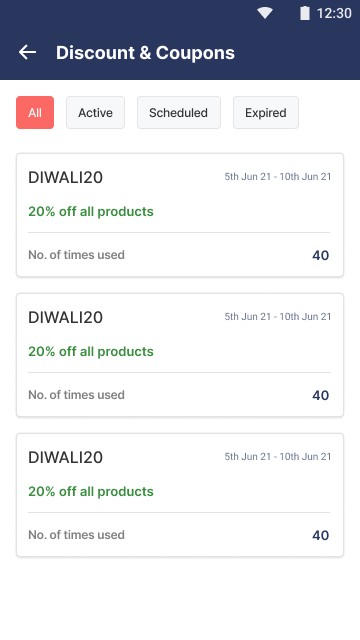This screenshot has width=360, height=640.
Task: Tap usage count 40 on third coupon
Action: pyautogui.click(x=320, y=536)
